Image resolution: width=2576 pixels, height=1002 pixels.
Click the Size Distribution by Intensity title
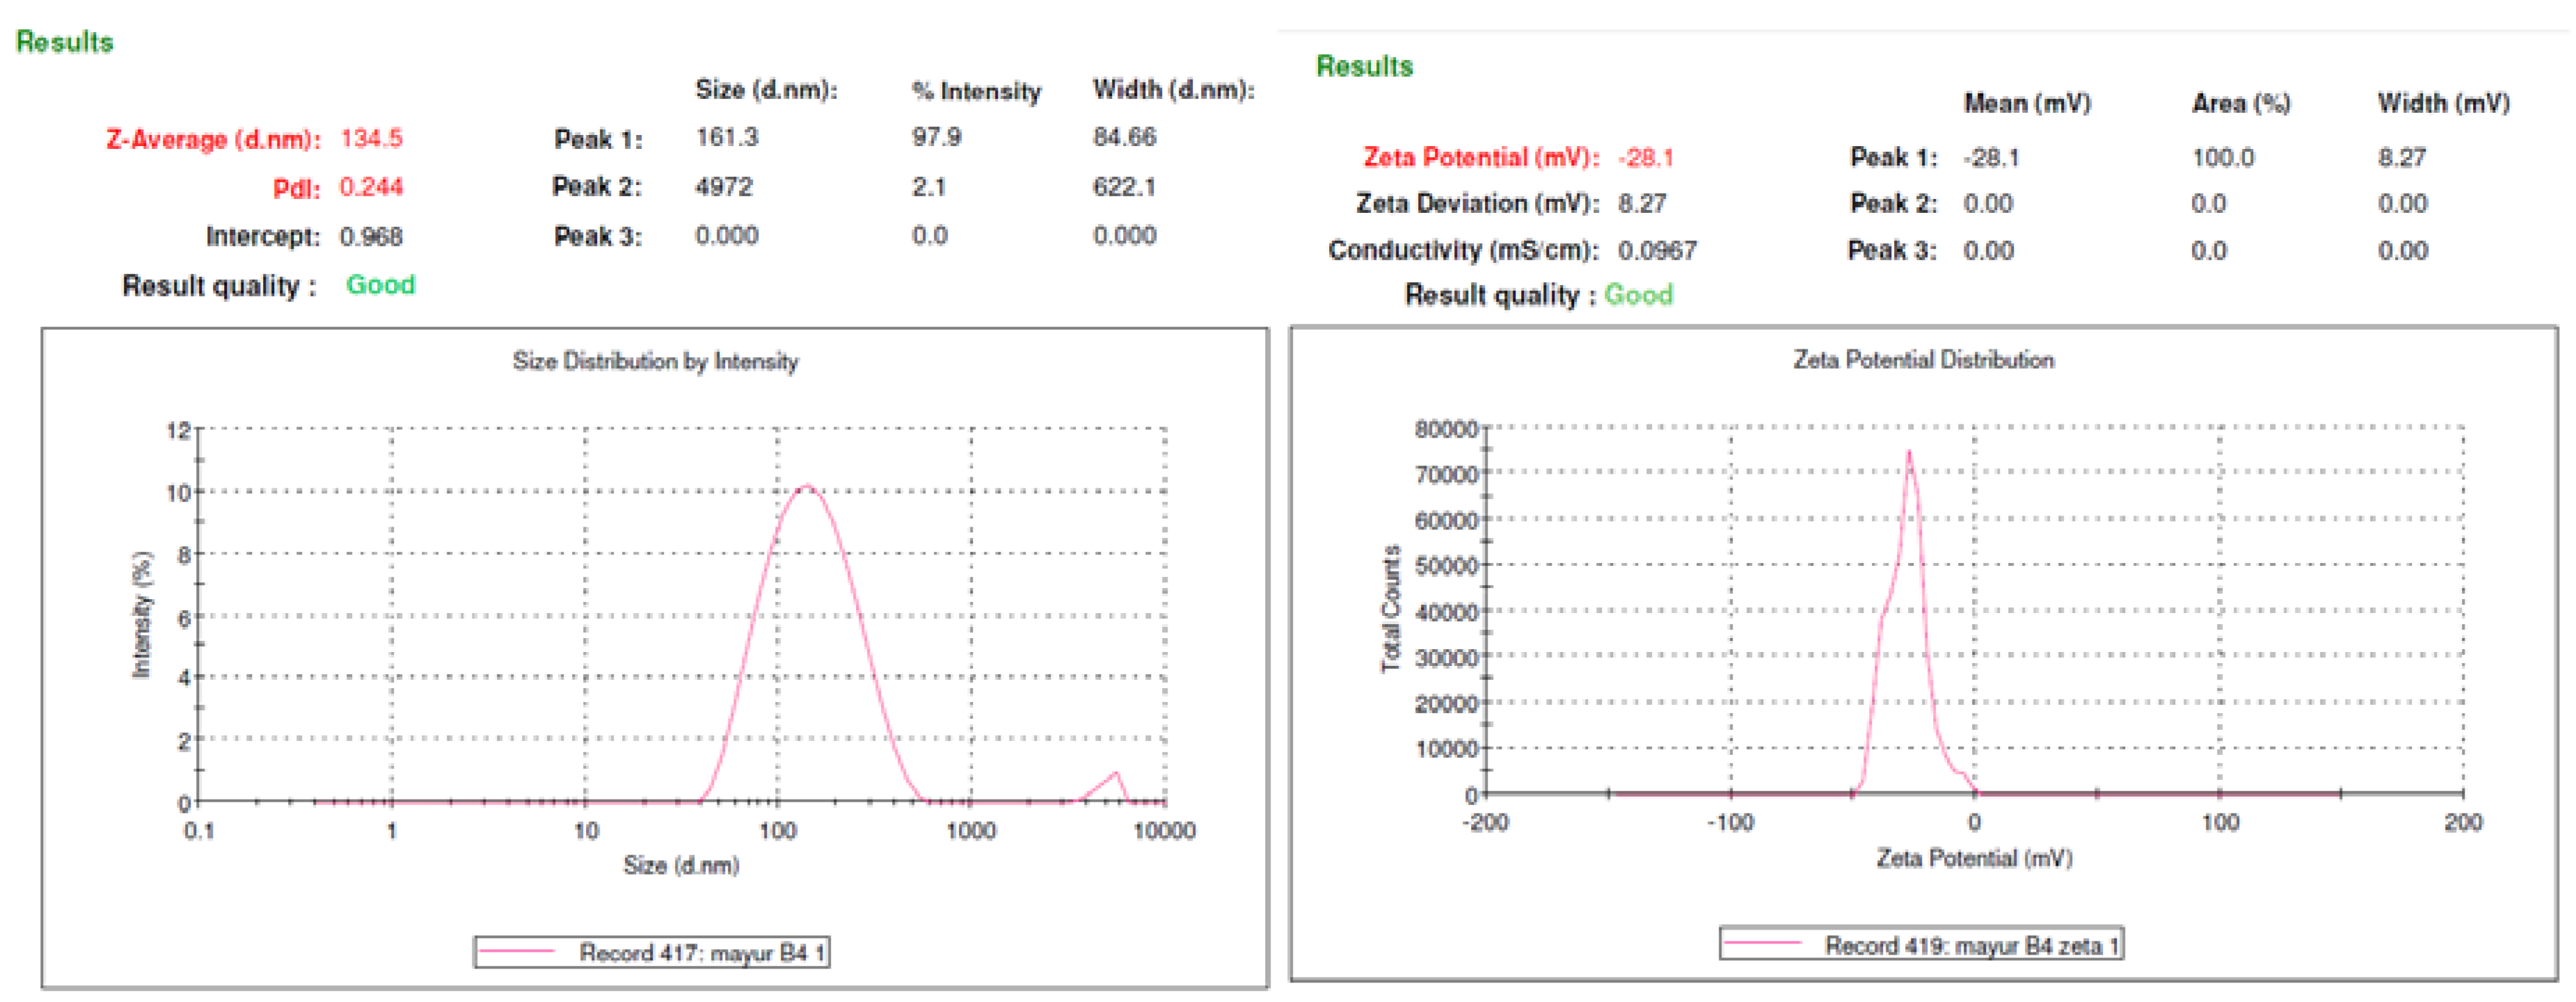click(x=655, y=361)
